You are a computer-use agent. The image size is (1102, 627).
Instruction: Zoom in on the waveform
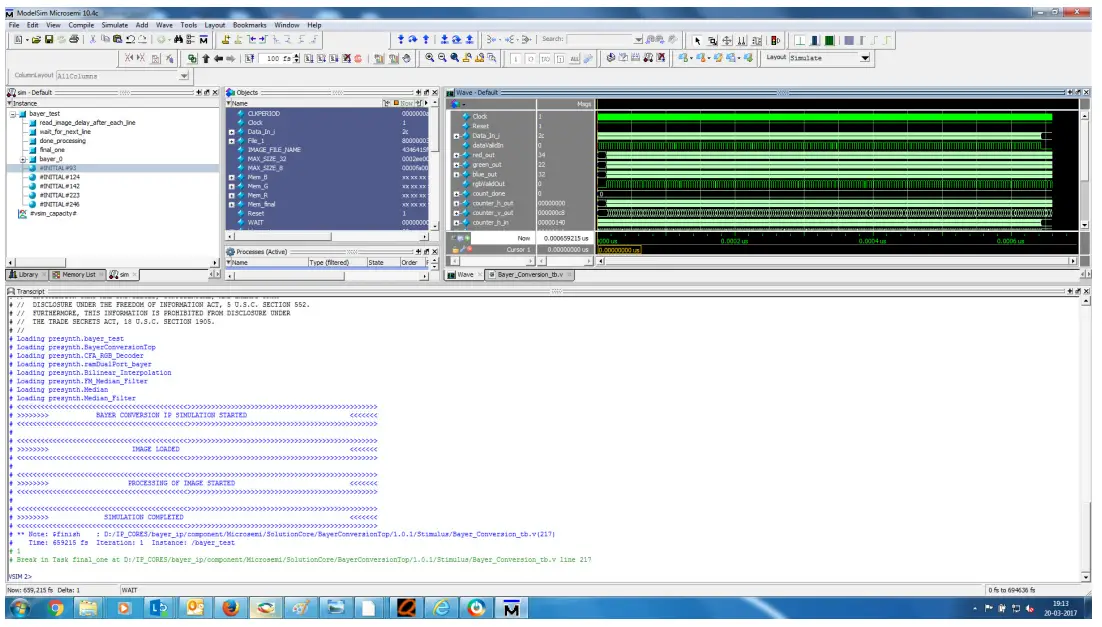point(429,61)
